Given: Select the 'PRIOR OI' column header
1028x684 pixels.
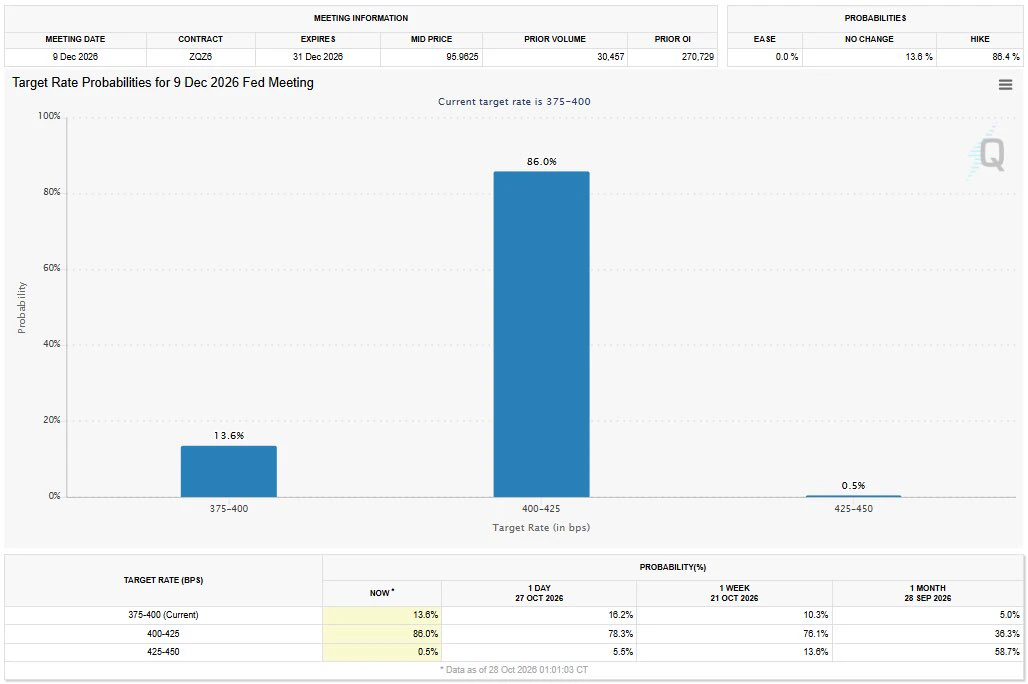Looking at the screenshot, I should (673, 39).
